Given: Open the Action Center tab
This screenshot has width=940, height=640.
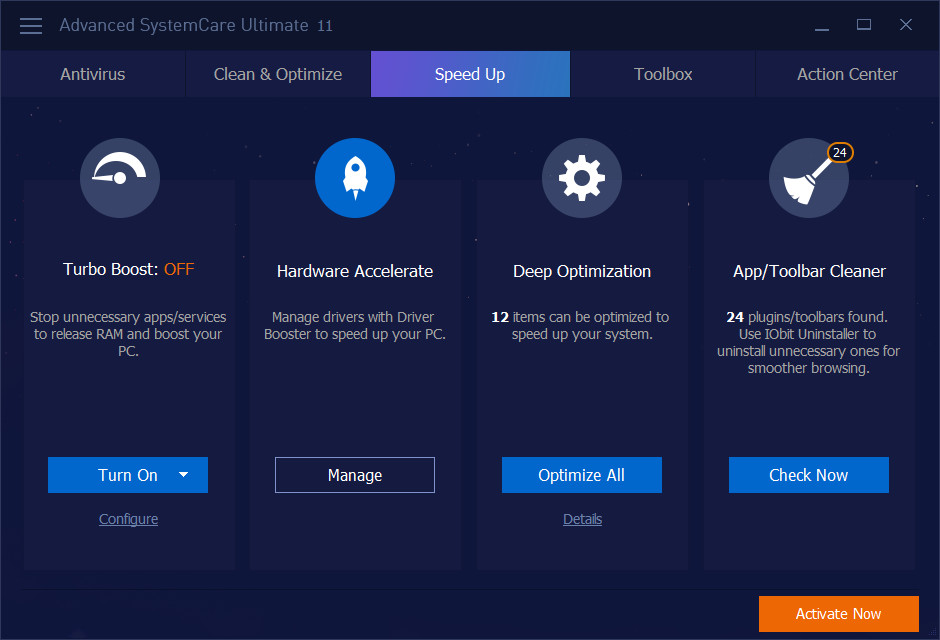Looking at the screenshot, I should click(847, 74).
